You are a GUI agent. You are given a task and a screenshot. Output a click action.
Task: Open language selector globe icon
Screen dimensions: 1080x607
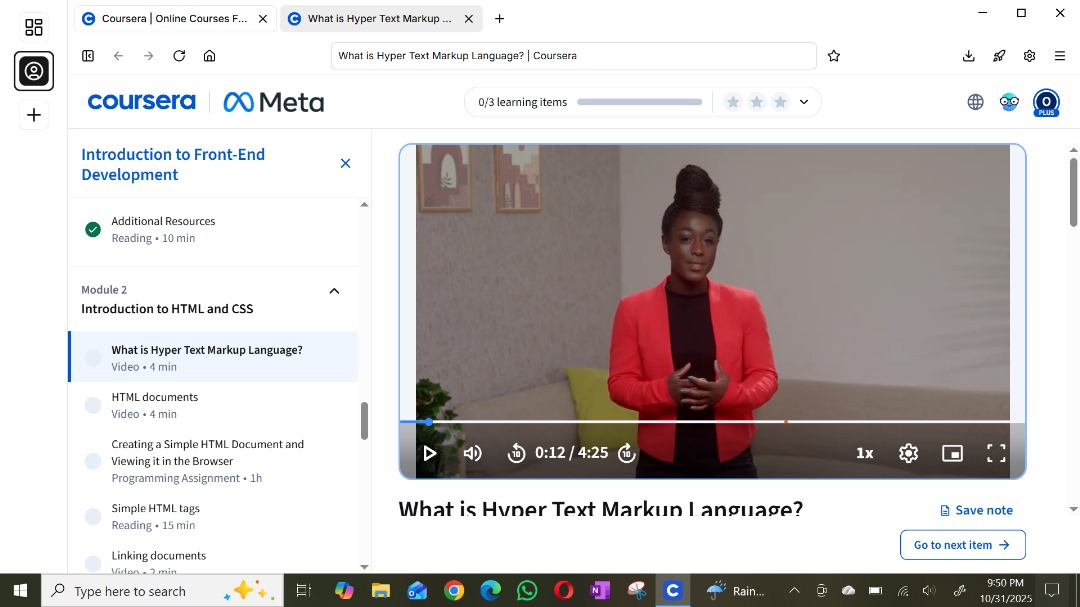click(975, 102)
